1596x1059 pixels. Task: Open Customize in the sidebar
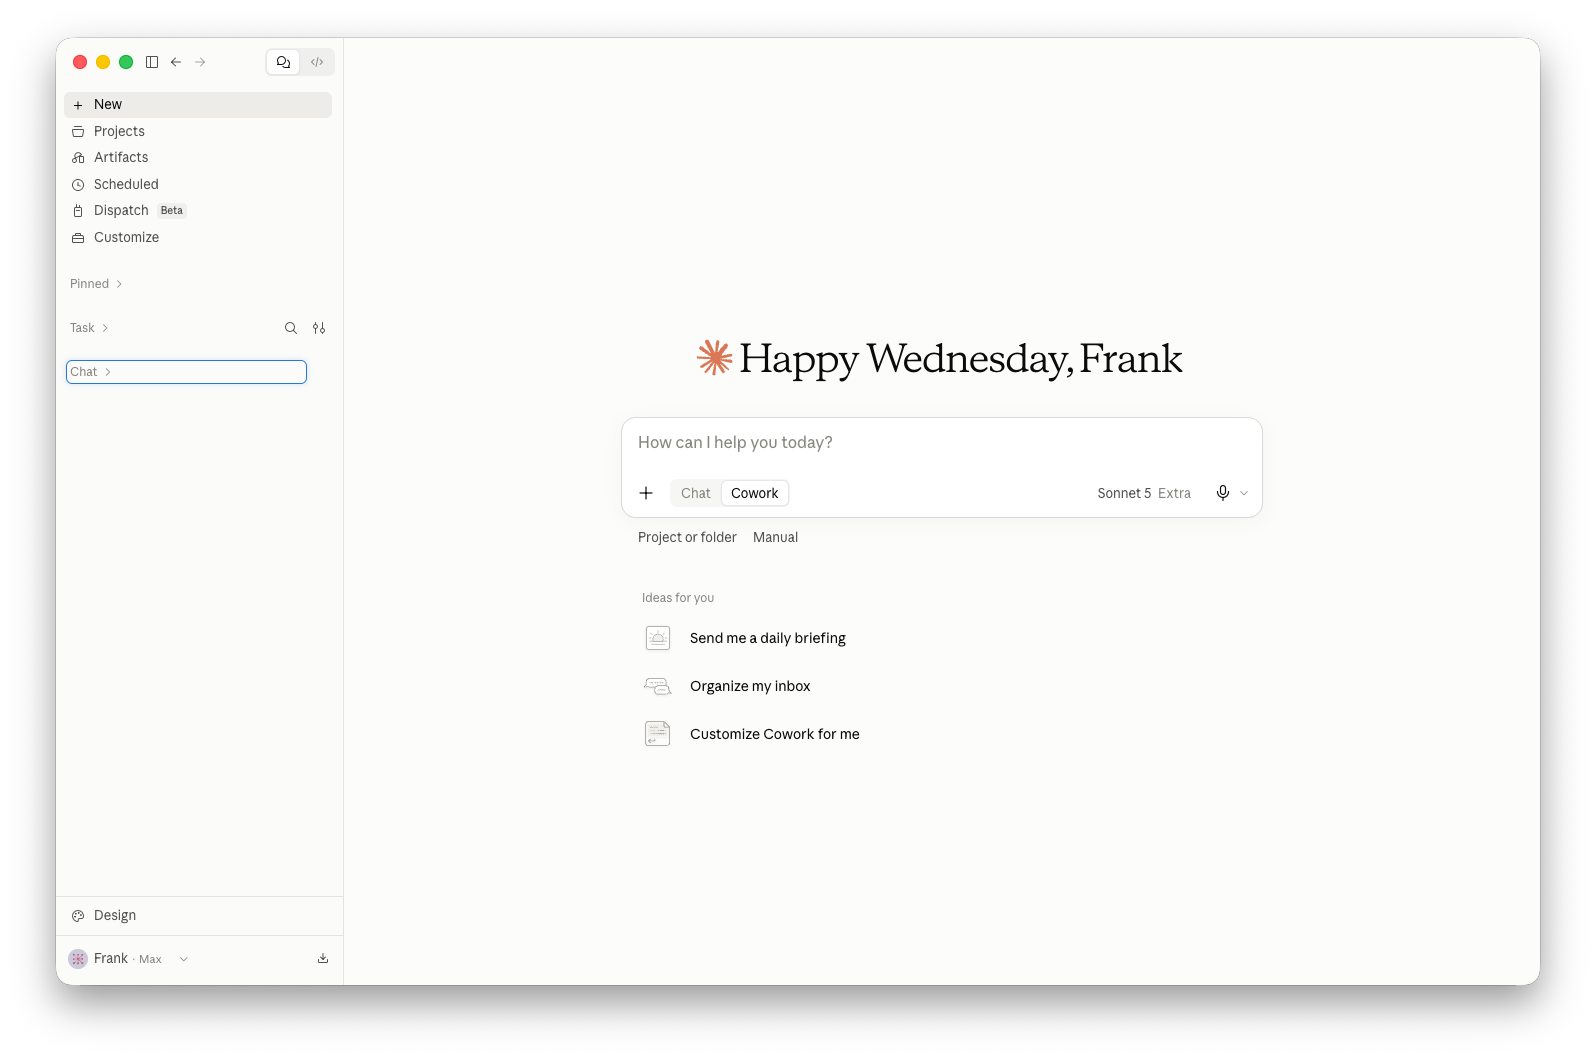198,237
